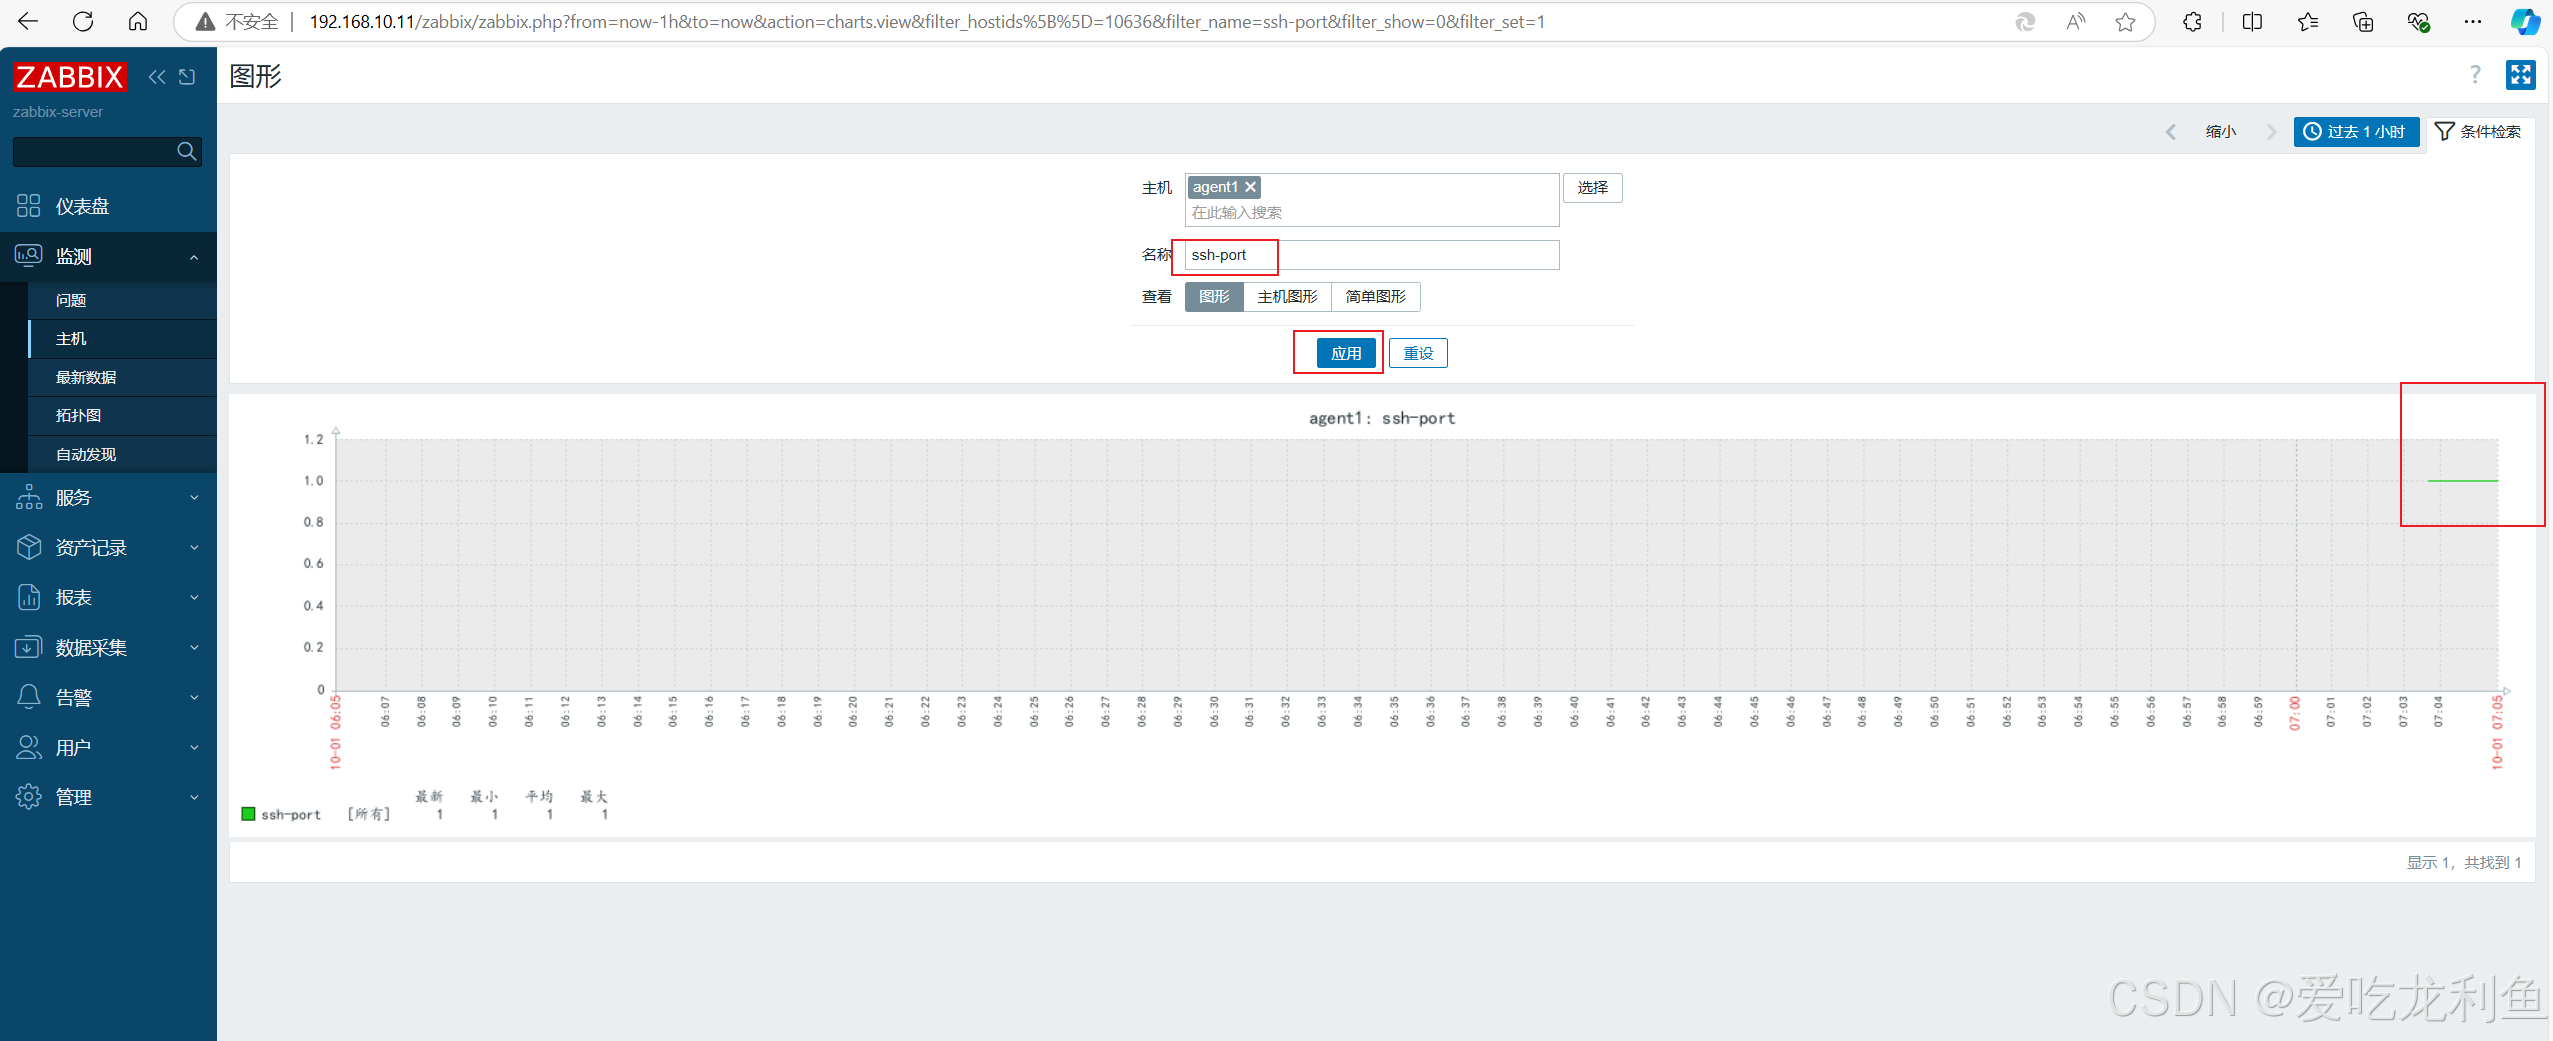Add page to favorites star icon
This screenshot has width=2553, height=1041.
pos(2125,22)
